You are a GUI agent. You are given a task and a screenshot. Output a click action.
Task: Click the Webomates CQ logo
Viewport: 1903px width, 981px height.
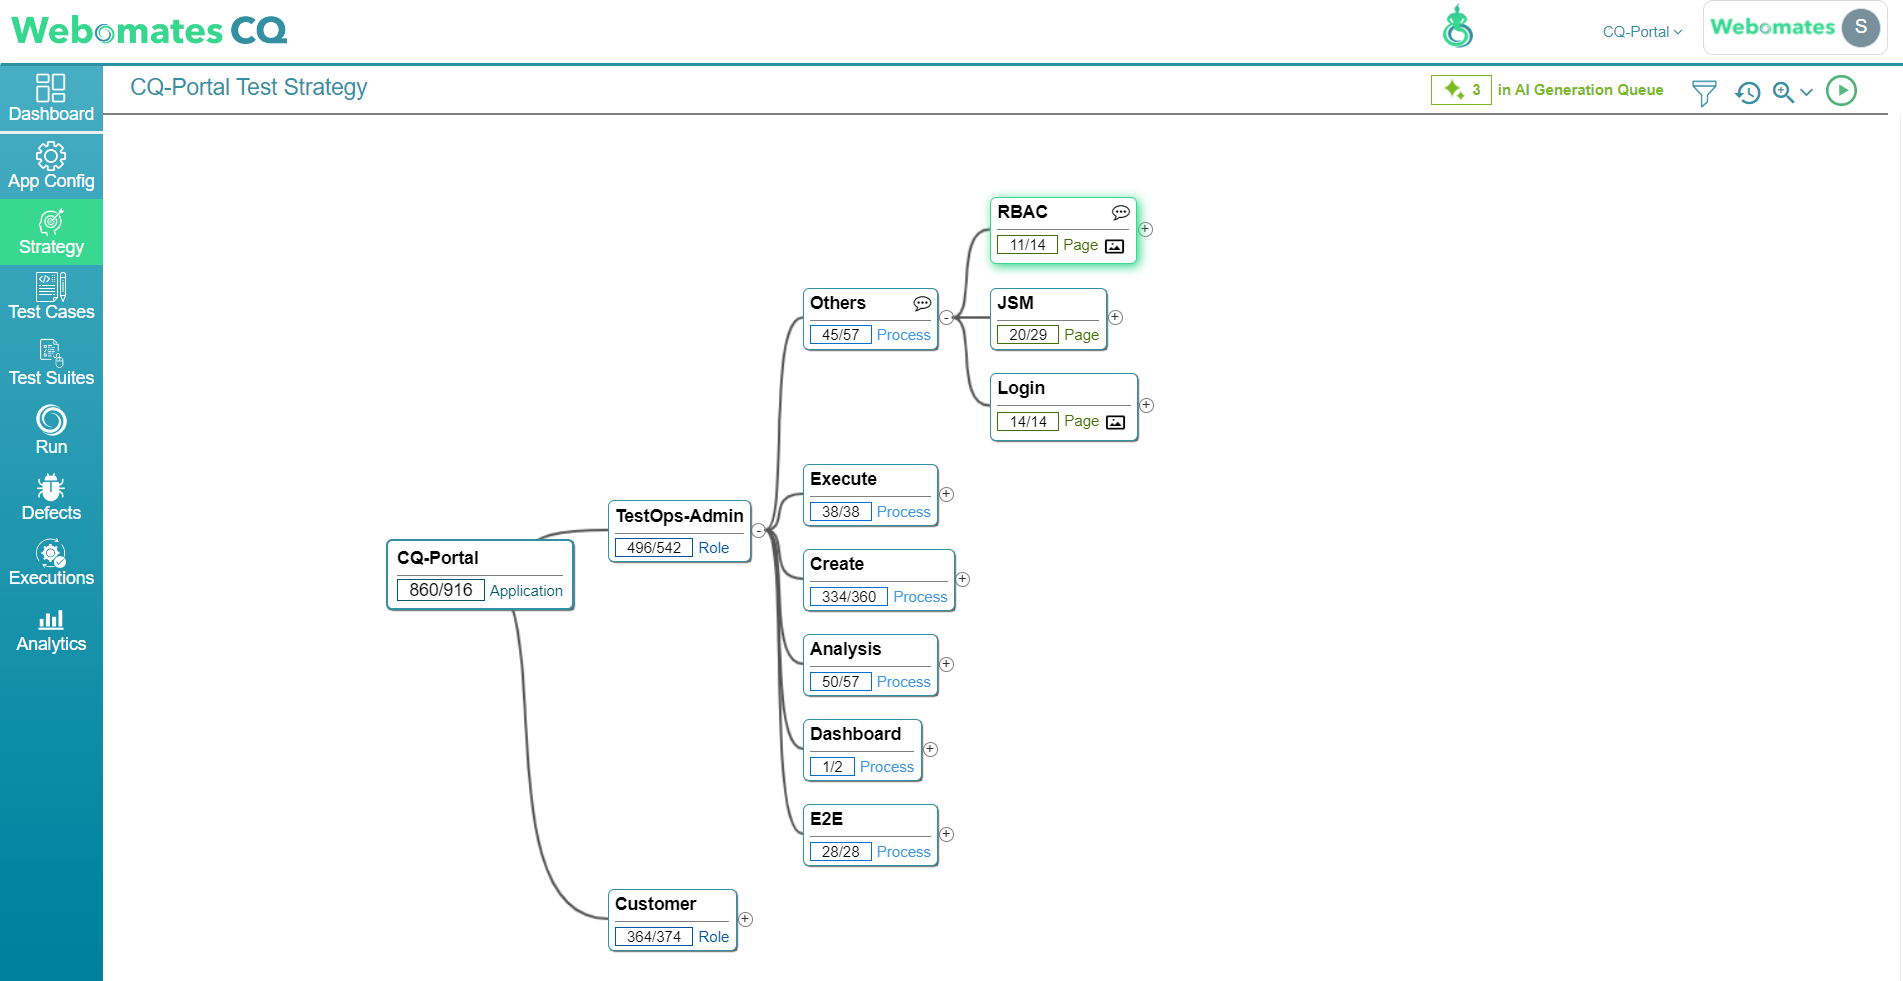click(149, 30)
